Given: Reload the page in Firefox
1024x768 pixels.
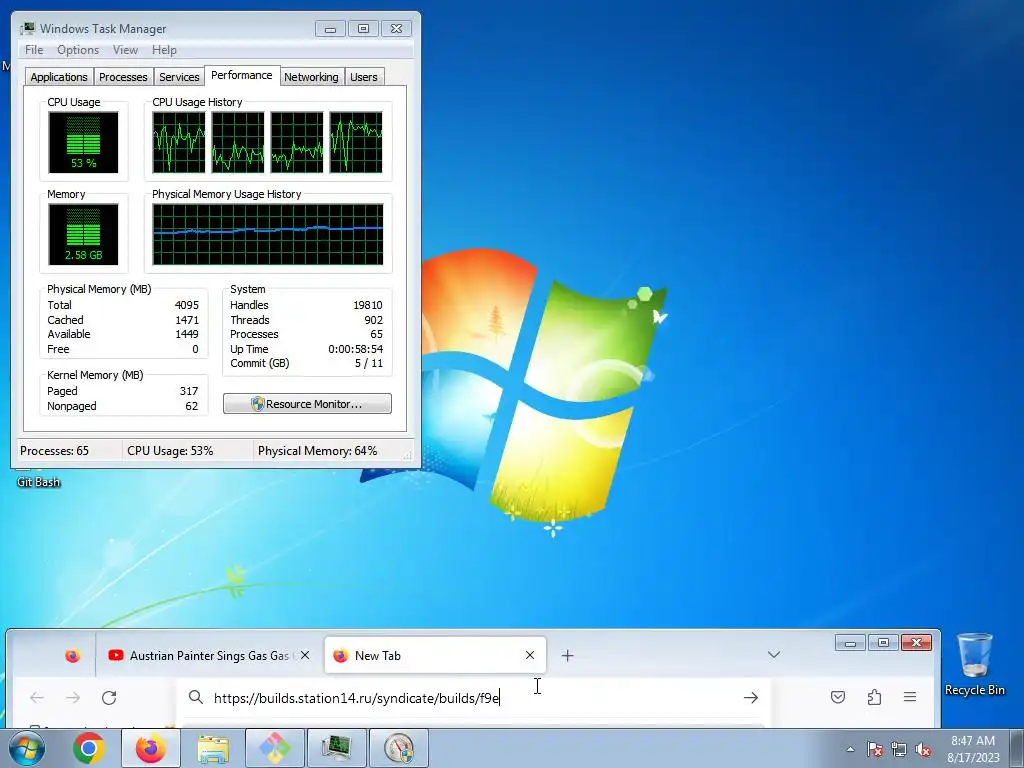Looking at the screenshot, I should (109, 697).
